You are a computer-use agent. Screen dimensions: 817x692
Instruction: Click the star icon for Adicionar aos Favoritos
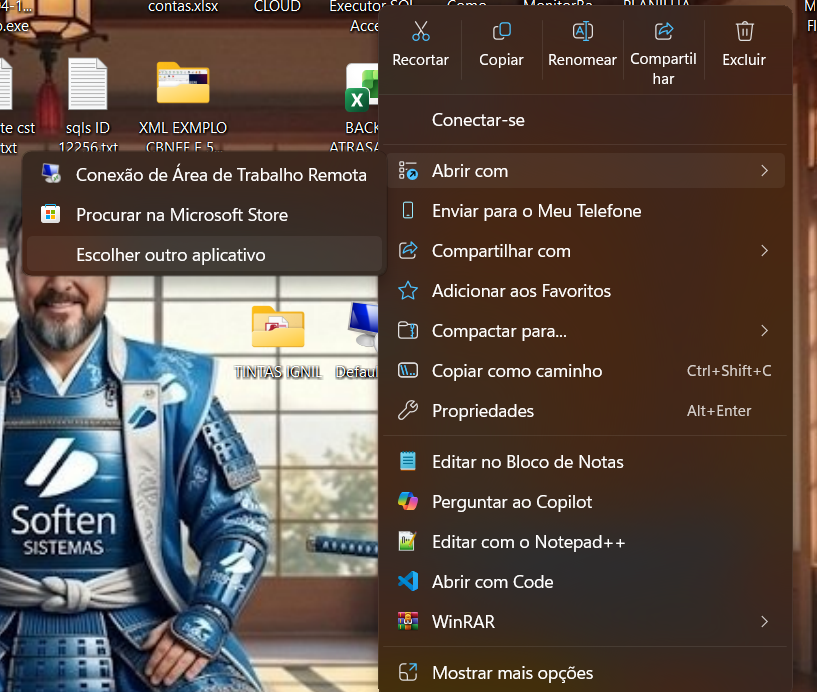408,291
